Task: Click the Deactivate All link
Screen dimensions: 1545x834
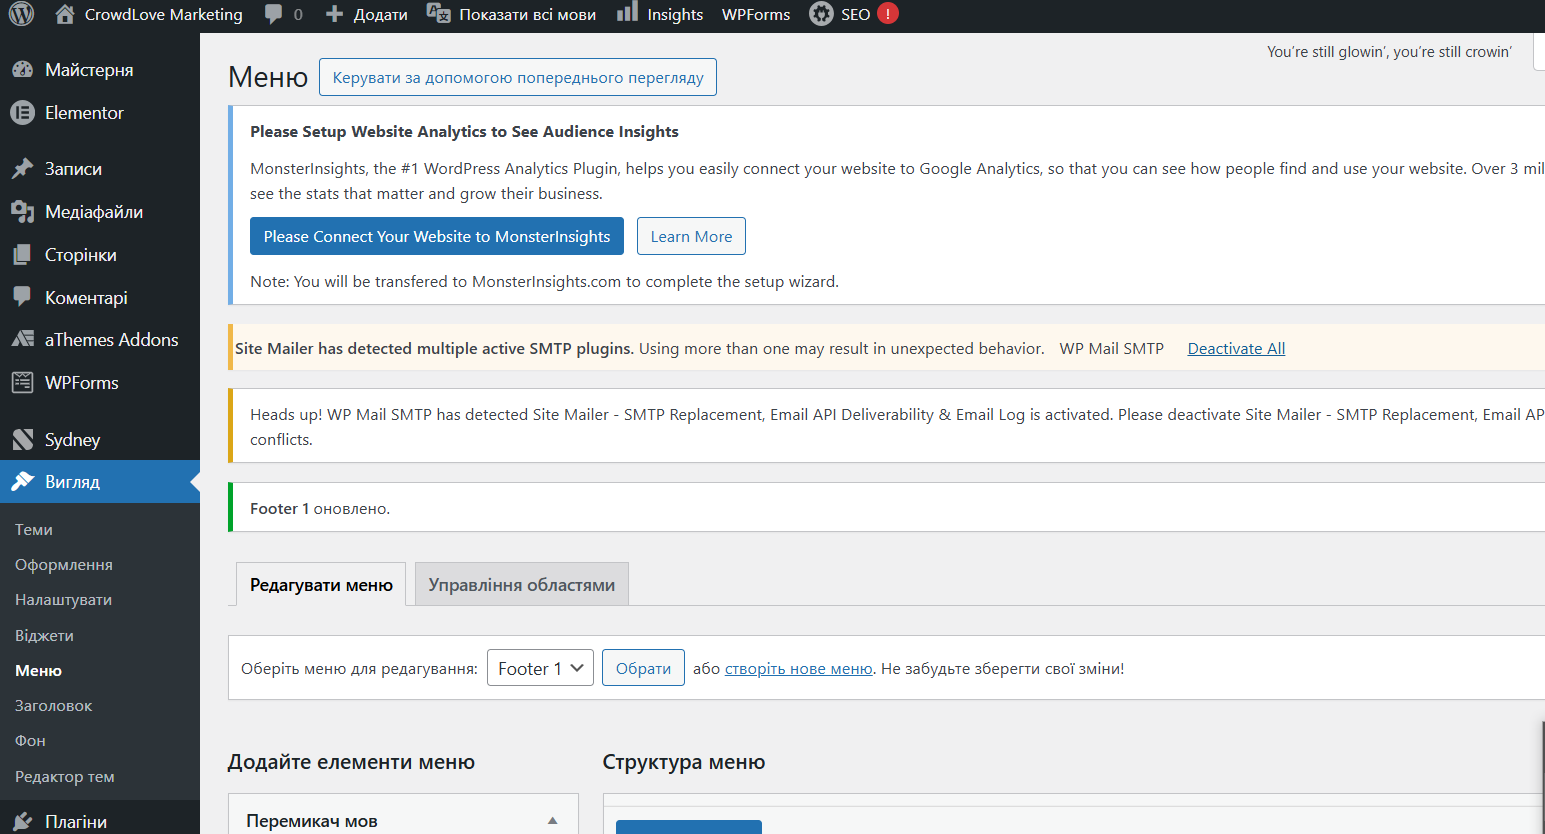Action: [1236, 348]
